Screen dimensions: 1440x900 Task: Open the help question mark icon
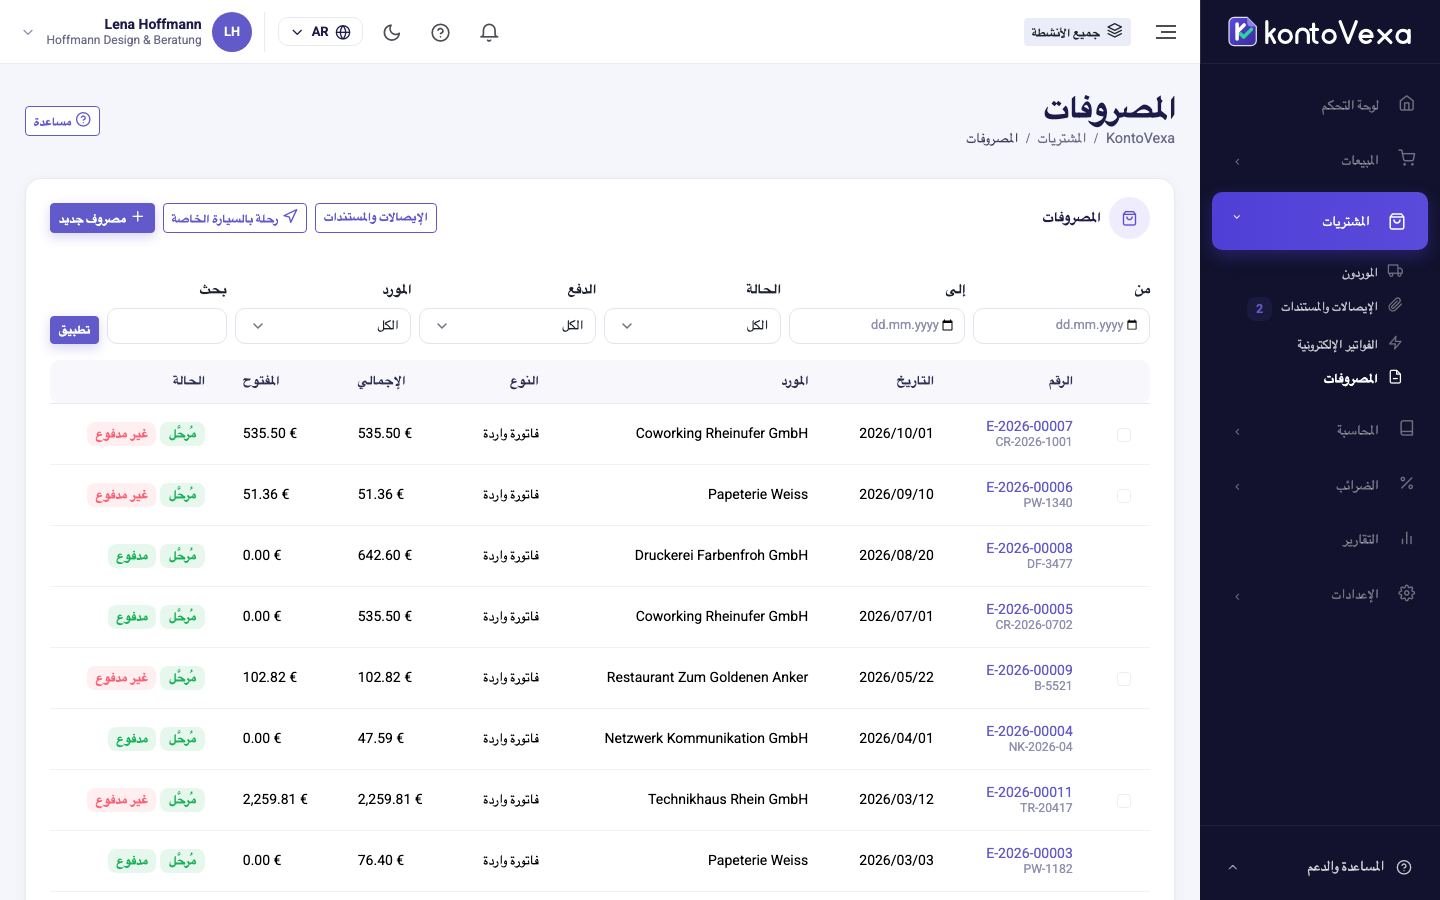pos(440,32)
